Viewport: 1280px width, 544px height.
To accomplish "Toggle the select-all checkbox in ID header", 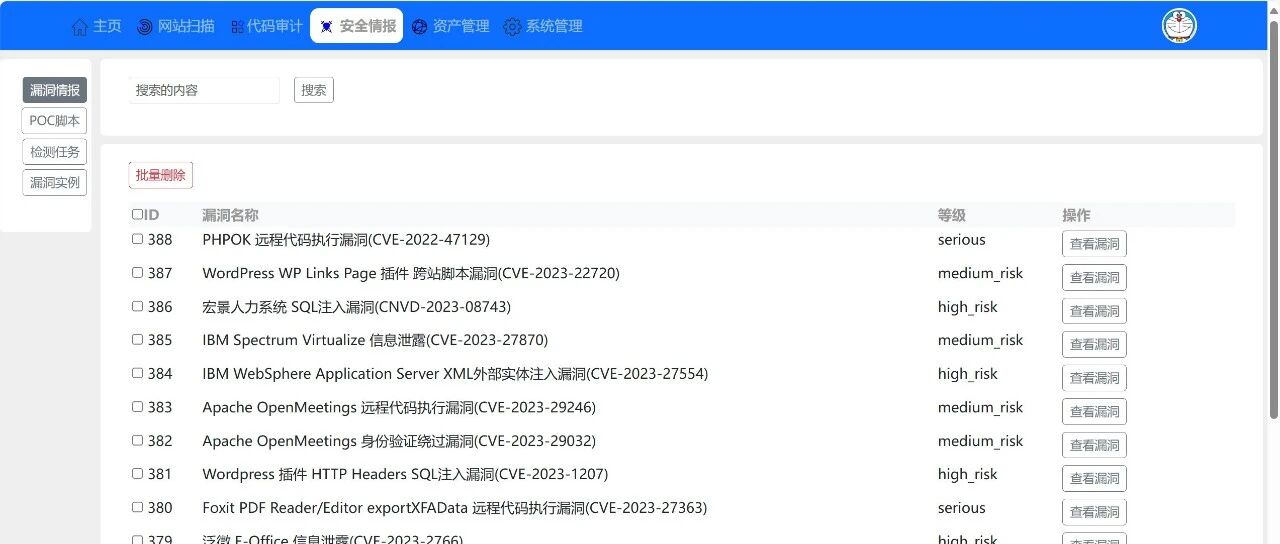I will 137,214.
